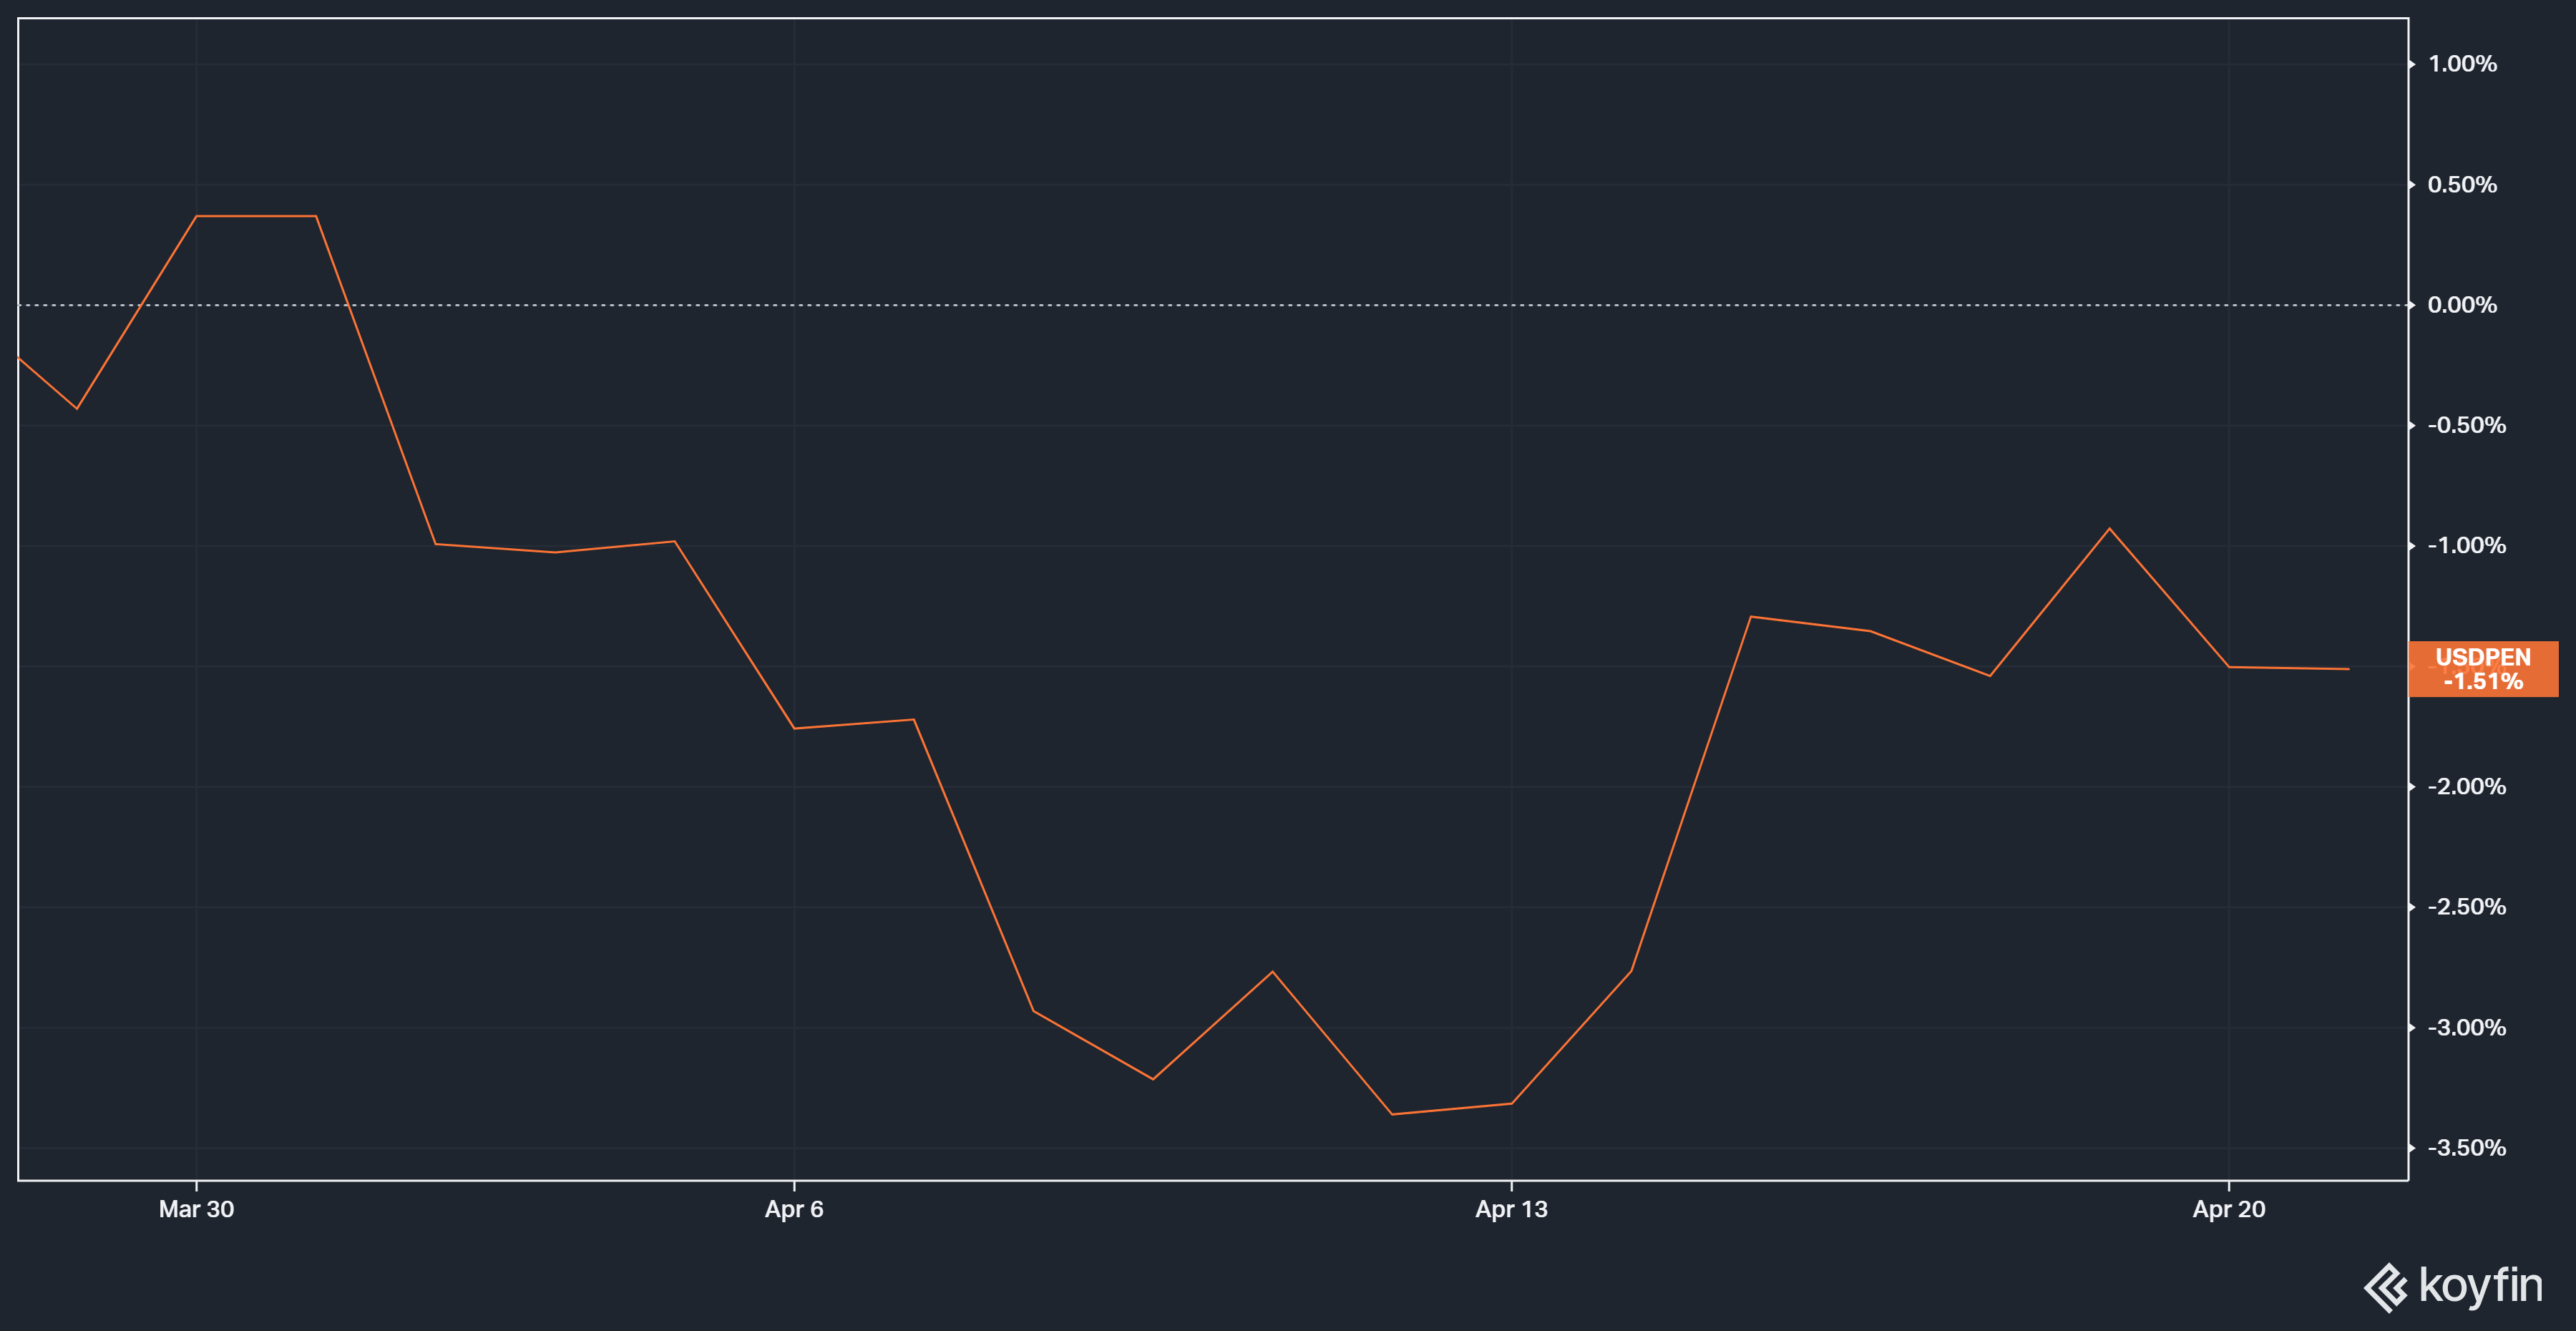Click the line's right endpoint after Apr 20
This screenshot has height=1331, width=2576.
[x=2348, y=669]
